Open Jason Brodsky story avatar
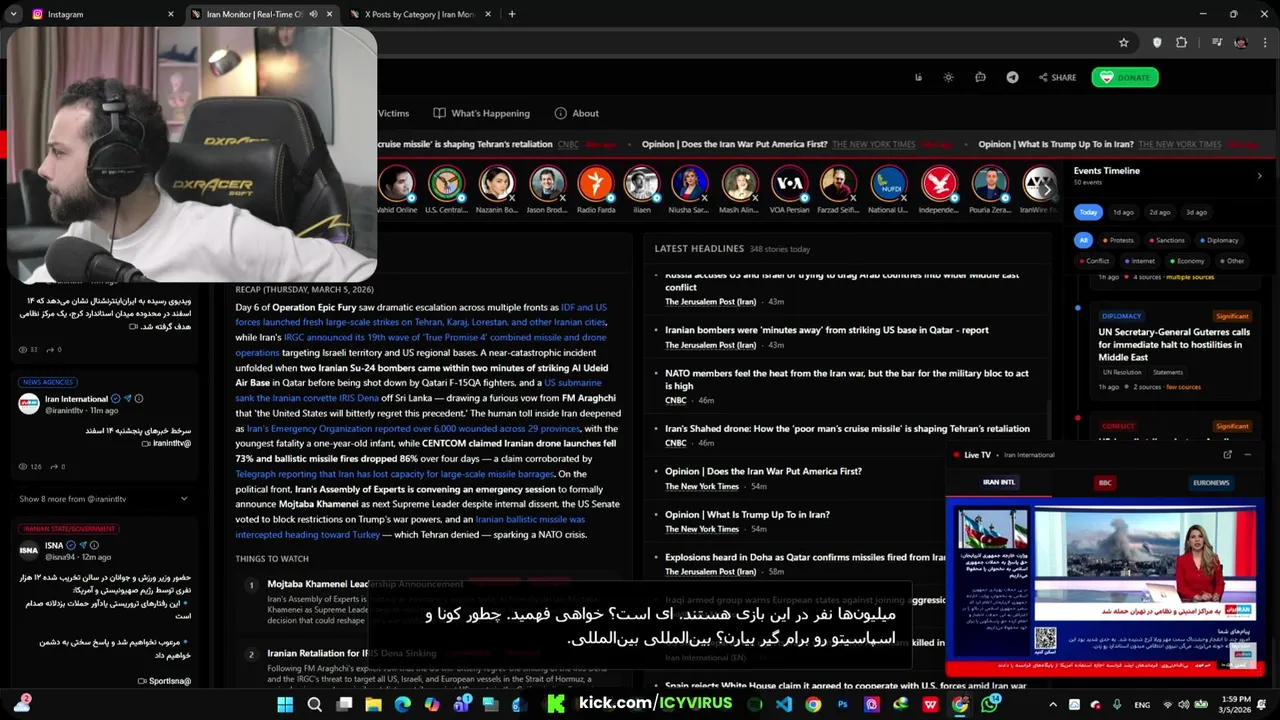Screen dimensions: 1280x720 [x=546, y=184]
